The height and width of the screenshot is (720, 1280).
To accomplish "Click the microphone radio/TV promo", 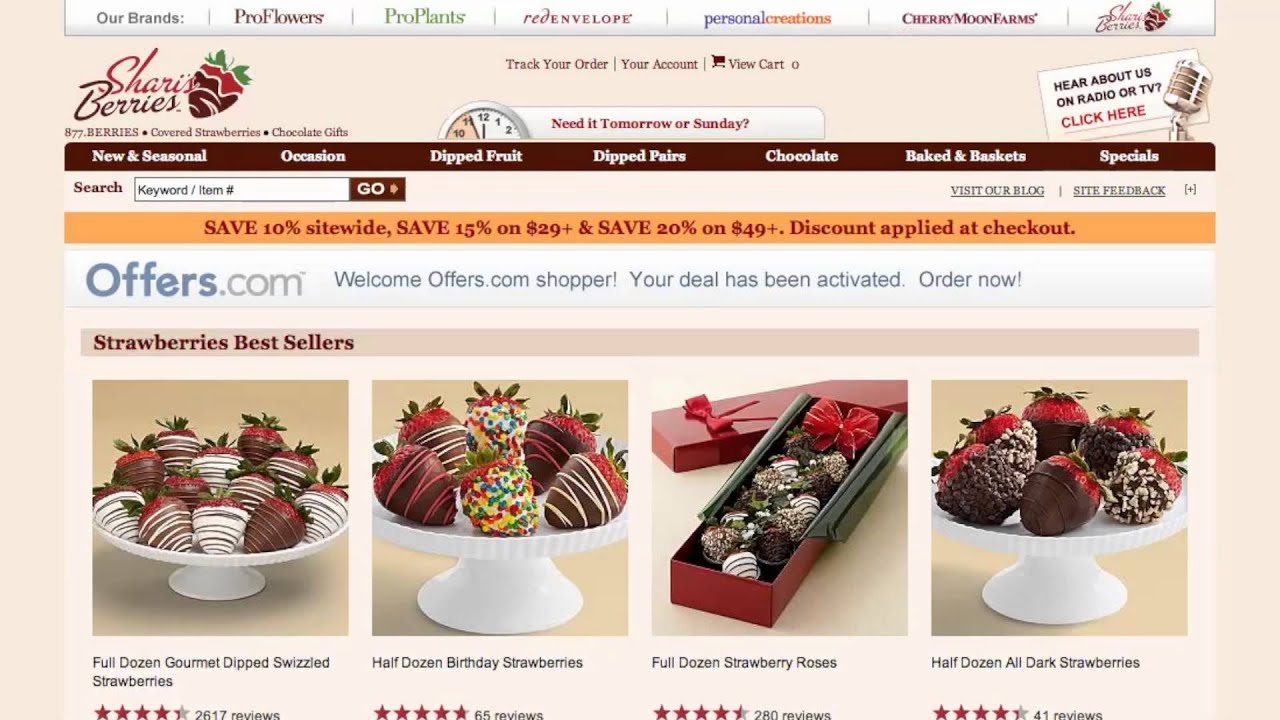I will click(1125, 96).
